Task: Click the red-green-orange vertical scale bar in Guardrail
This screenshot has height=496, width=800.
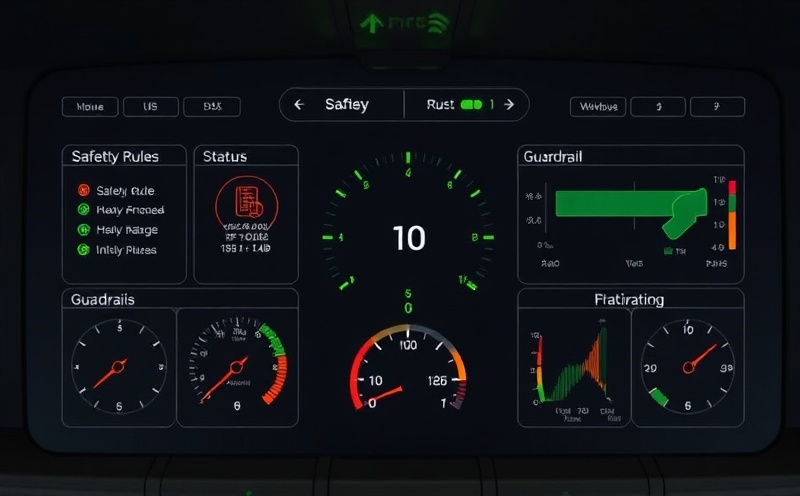Action: coord(732,215)
